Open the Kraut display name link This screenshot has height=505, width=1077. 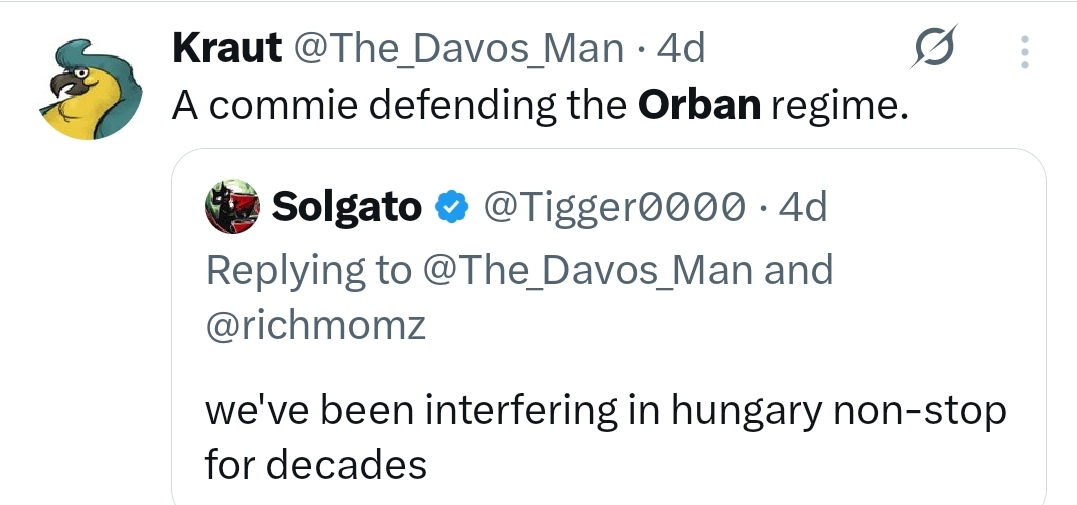click(226, 47)
